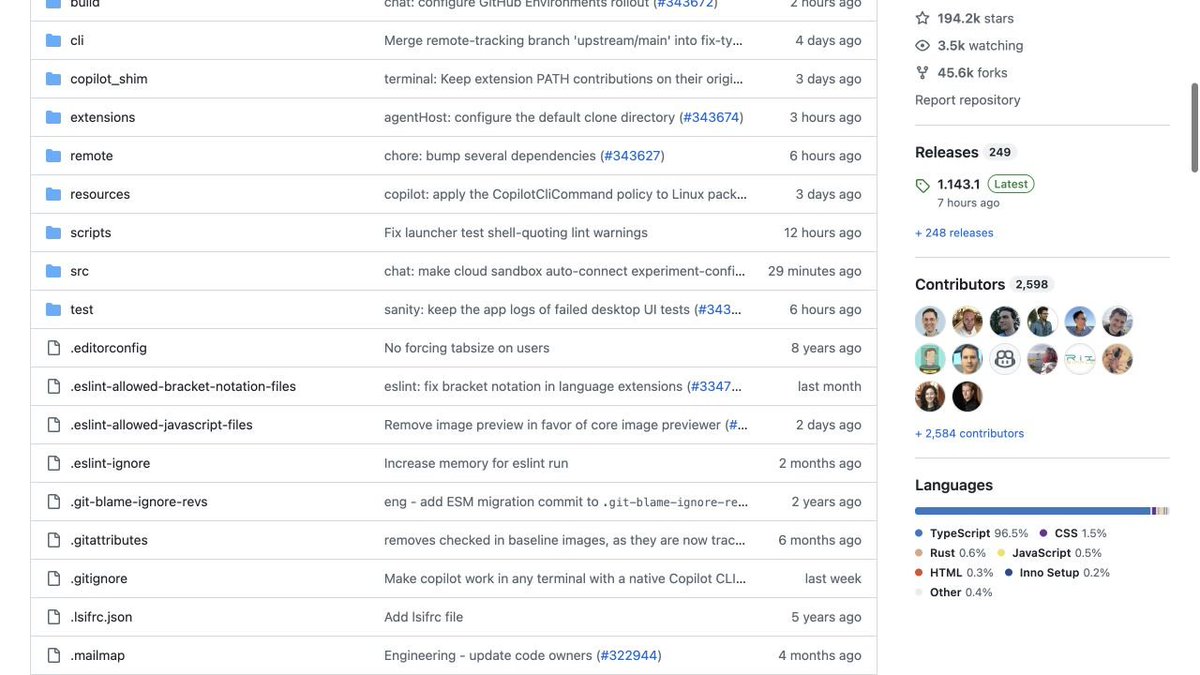
Task: Click the folder icon beside cli
Action: coord(54,40)
